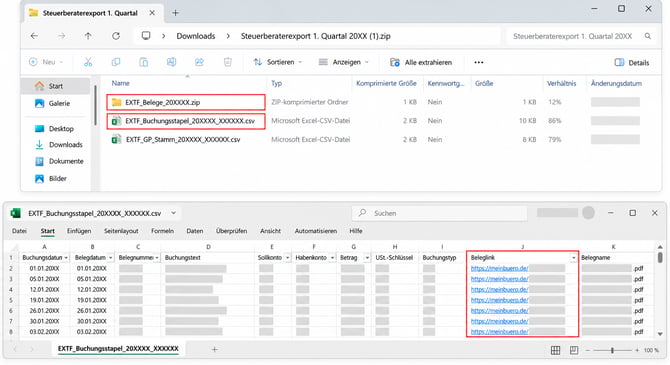The height and width of the screenshot is (365, 670).
Task: Click the Paste icon in Explorer toolbar
Action: [x=144, y=62]
